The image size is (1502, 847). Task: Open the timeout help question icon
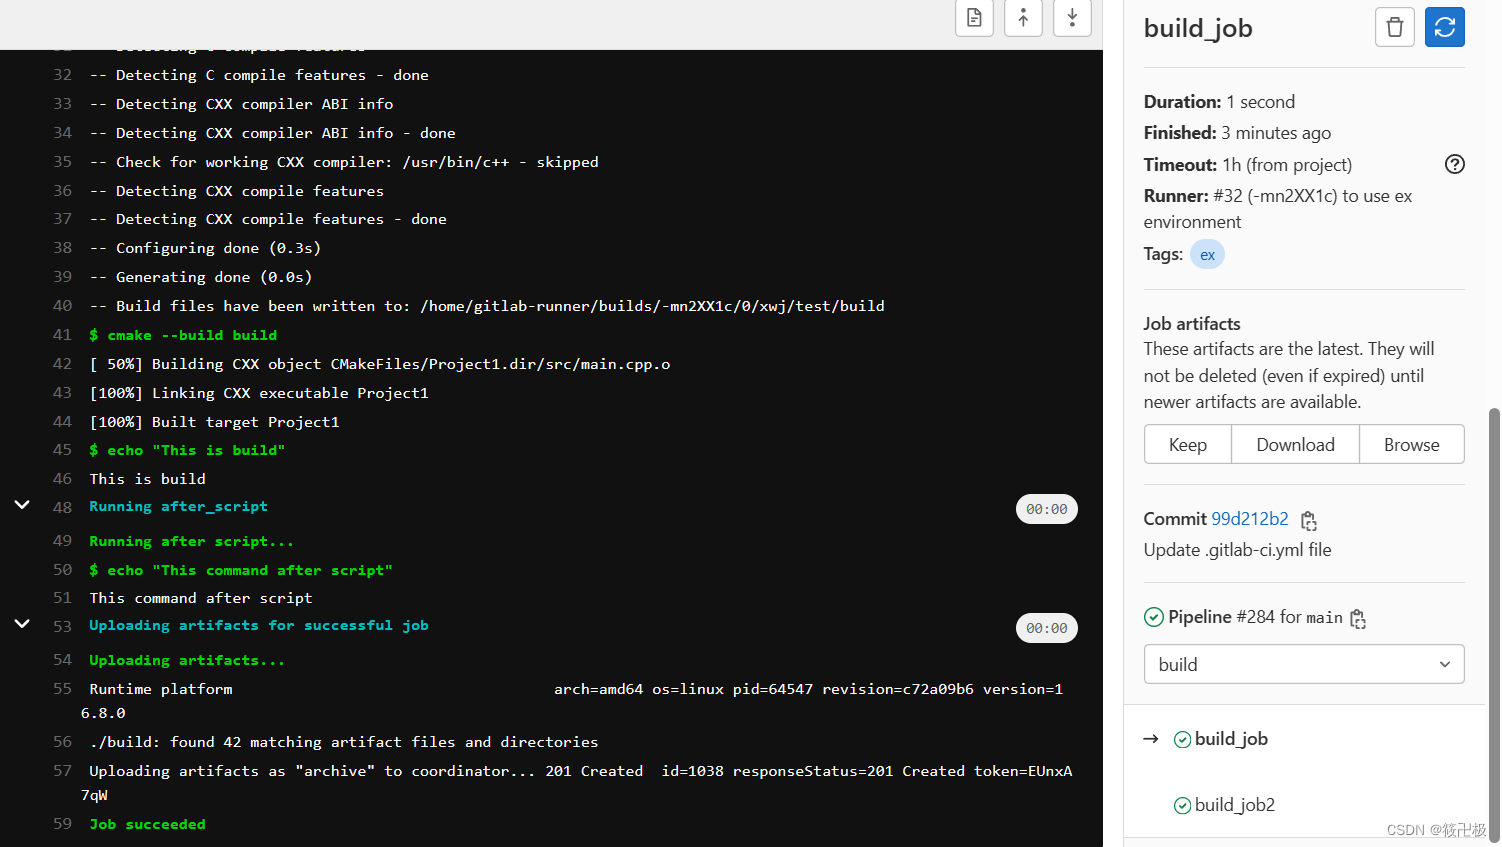(x=1455, y=164)
